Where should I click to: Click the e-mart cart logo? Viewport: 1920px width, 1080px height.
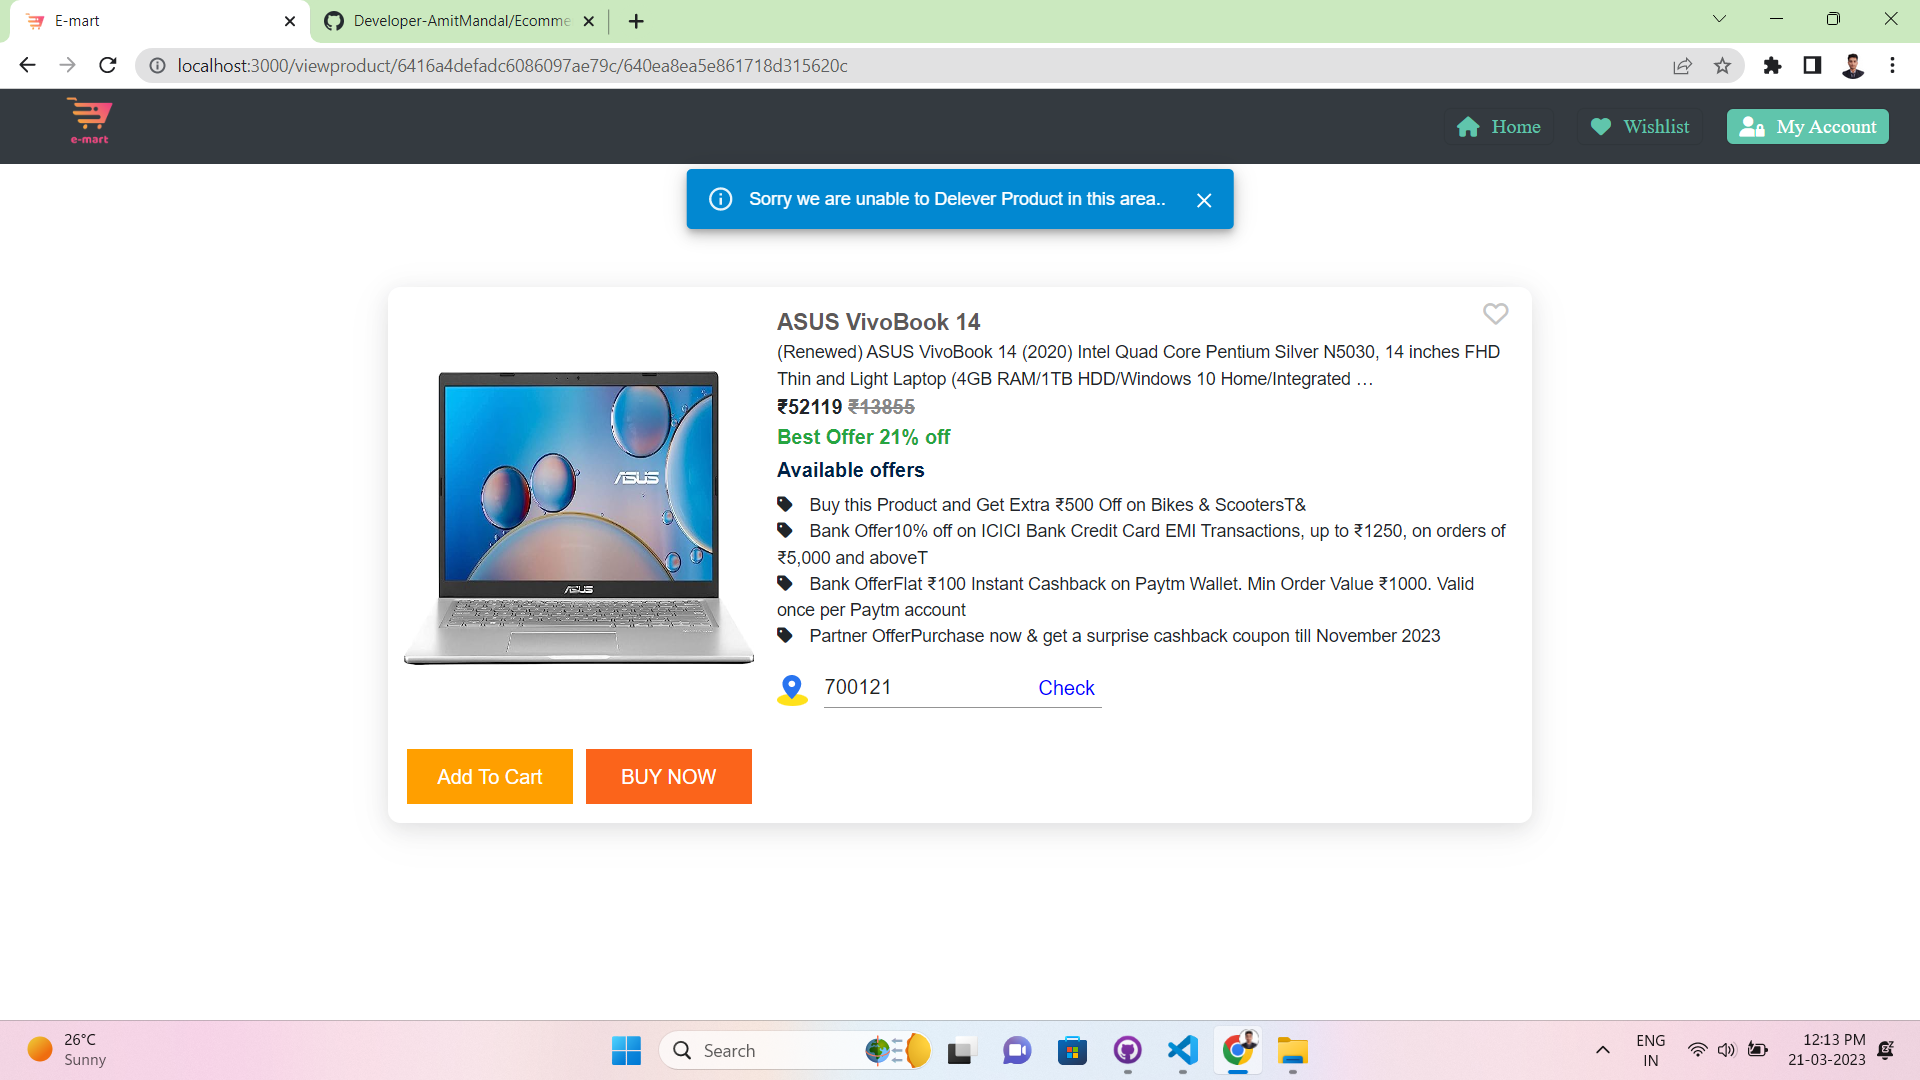tap(89, 121)
